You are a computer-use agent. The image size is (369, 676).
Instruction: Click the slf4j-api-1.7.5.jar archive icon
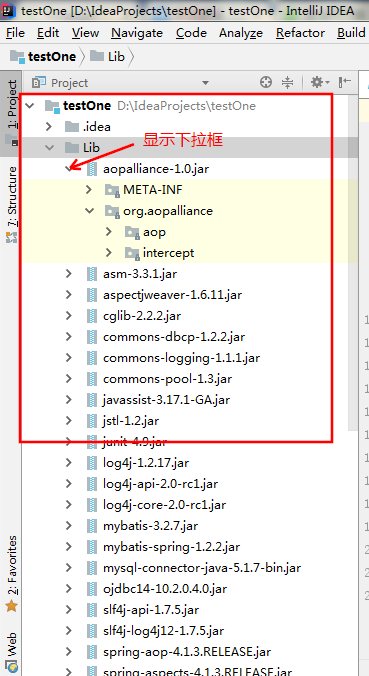coord(92,610)
